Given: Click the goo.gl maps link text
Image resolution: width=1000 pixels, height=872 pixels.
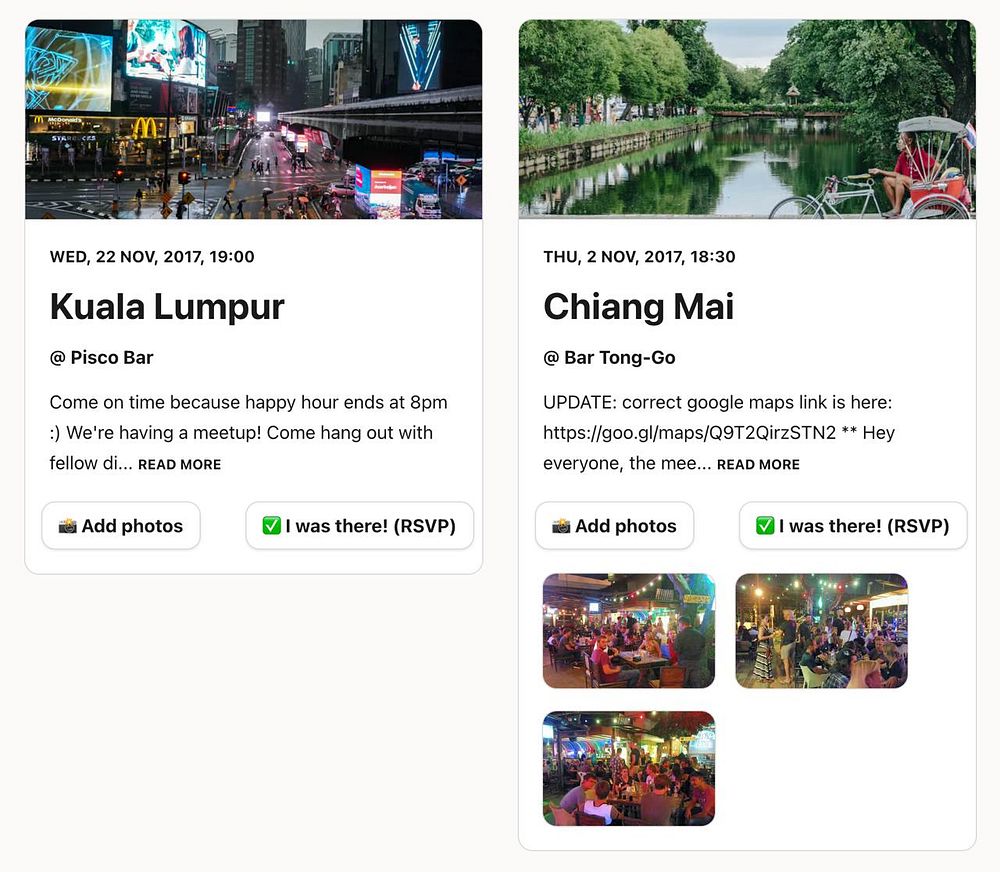Looking at the screenshot, I should 689,433.
